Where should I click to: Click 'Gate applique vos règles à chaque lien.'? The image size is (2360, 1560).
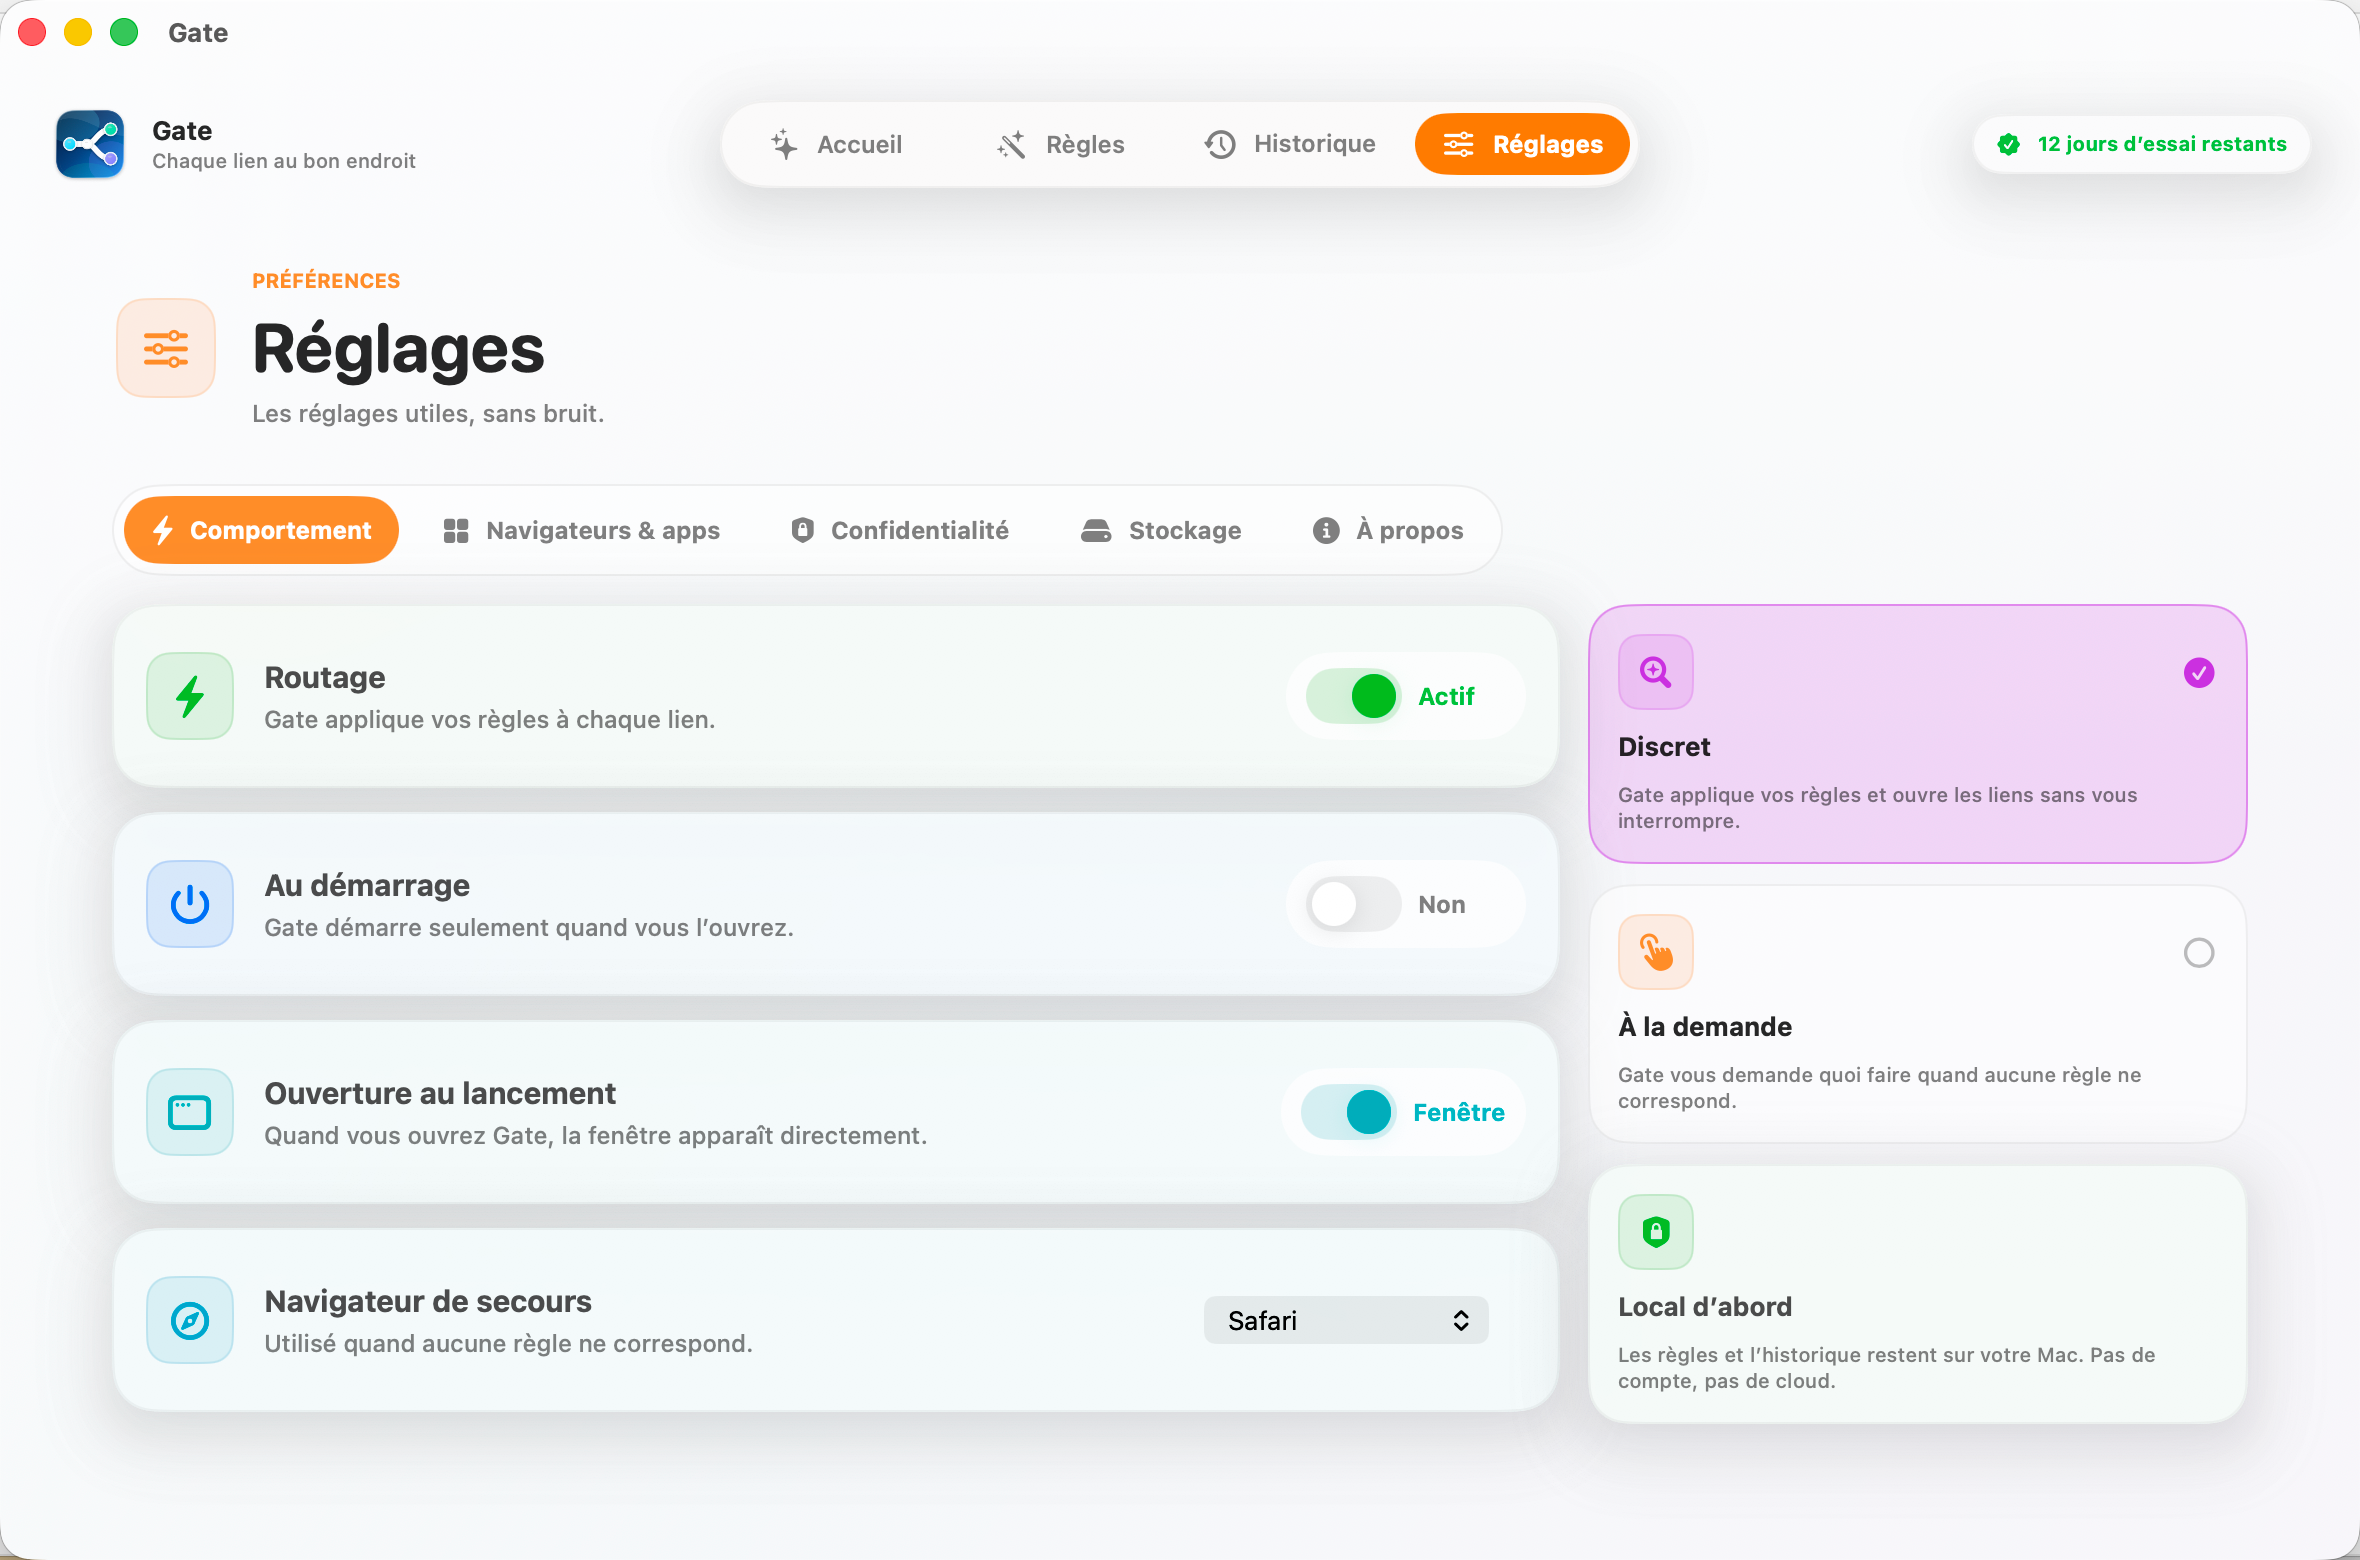coord(490,719)
